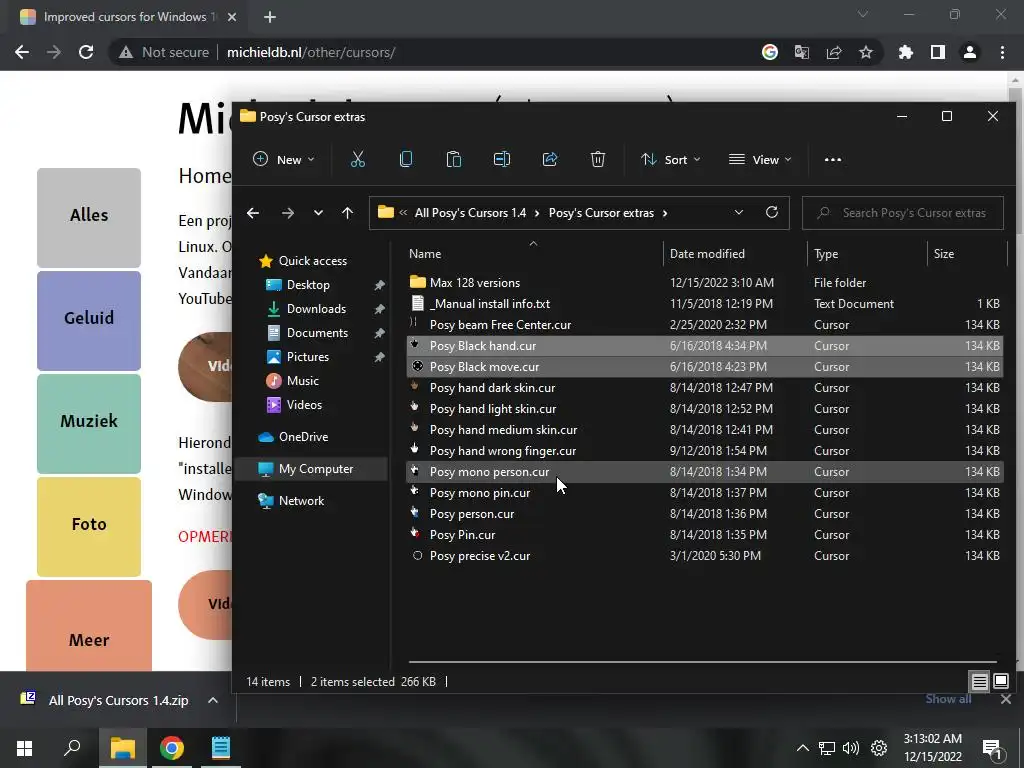Click Chrome's reload page button
1024x768 pixels.
pyautogui.click(x=86, y=52)
